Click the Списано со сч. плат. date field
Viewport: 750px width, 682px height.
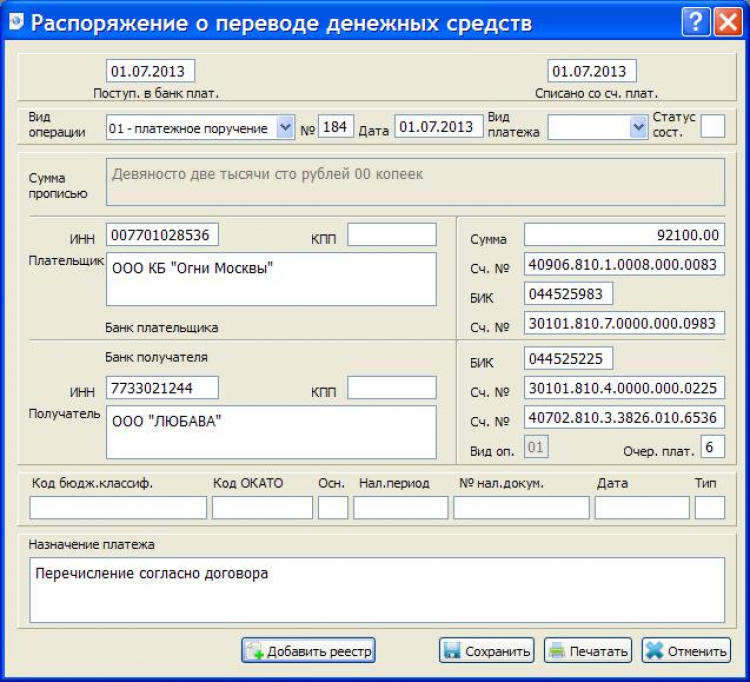point(592,71)
